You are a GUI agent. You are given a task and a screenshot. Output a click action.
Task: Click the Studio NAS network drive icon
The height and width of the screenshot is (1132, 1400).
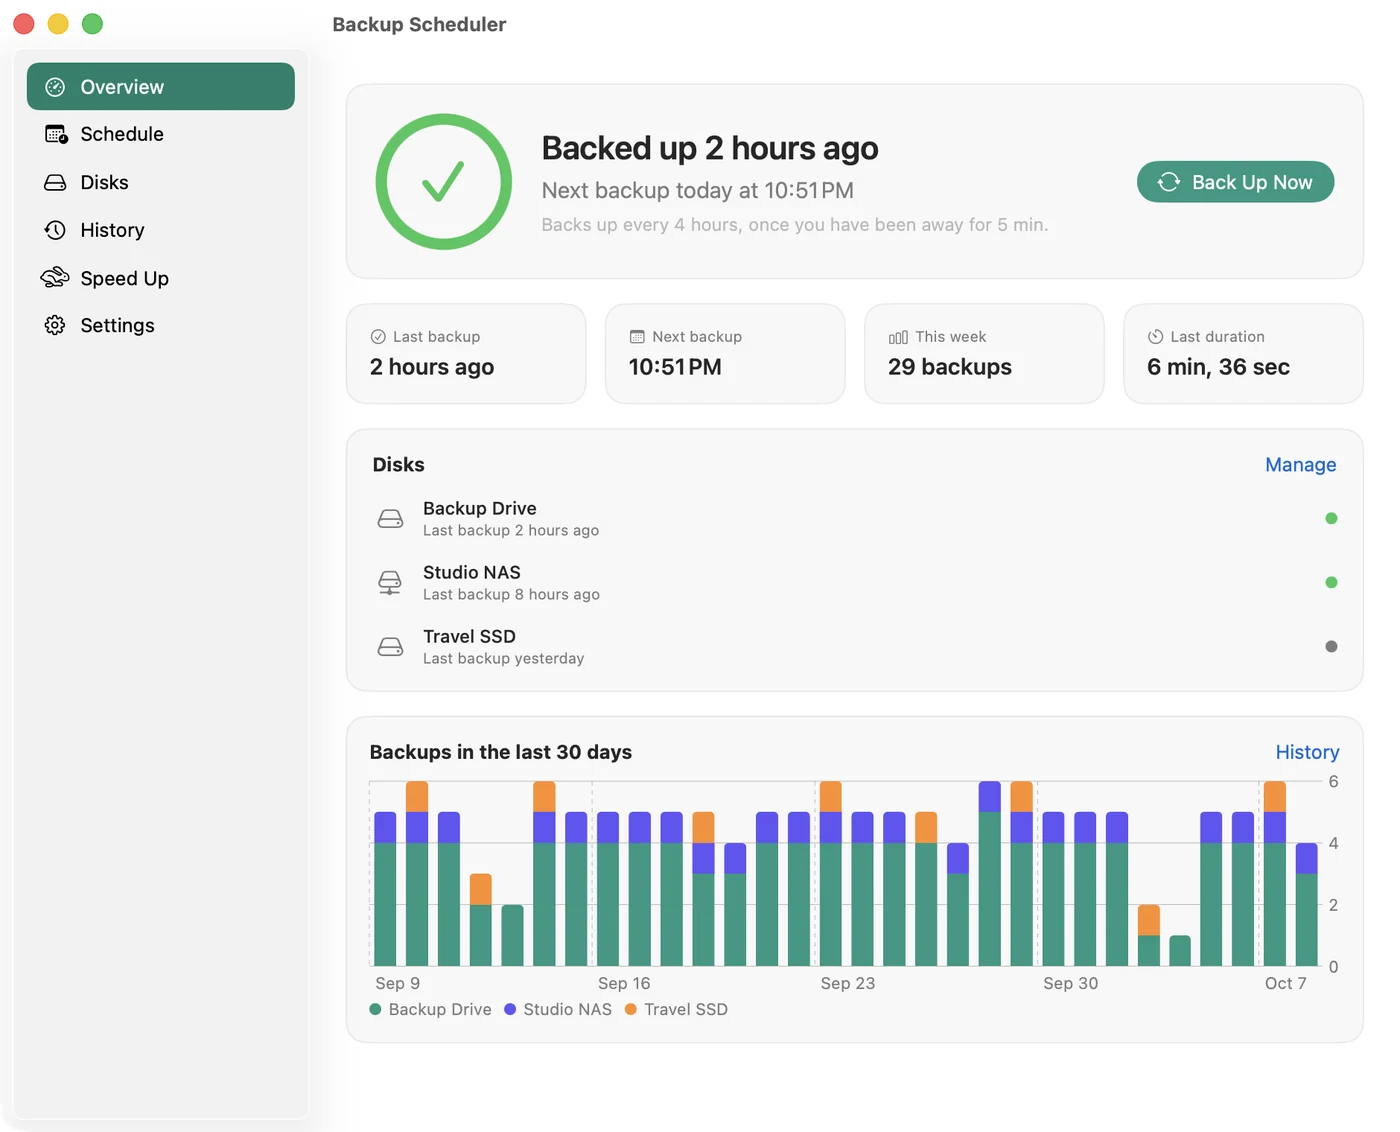point(390,582)
